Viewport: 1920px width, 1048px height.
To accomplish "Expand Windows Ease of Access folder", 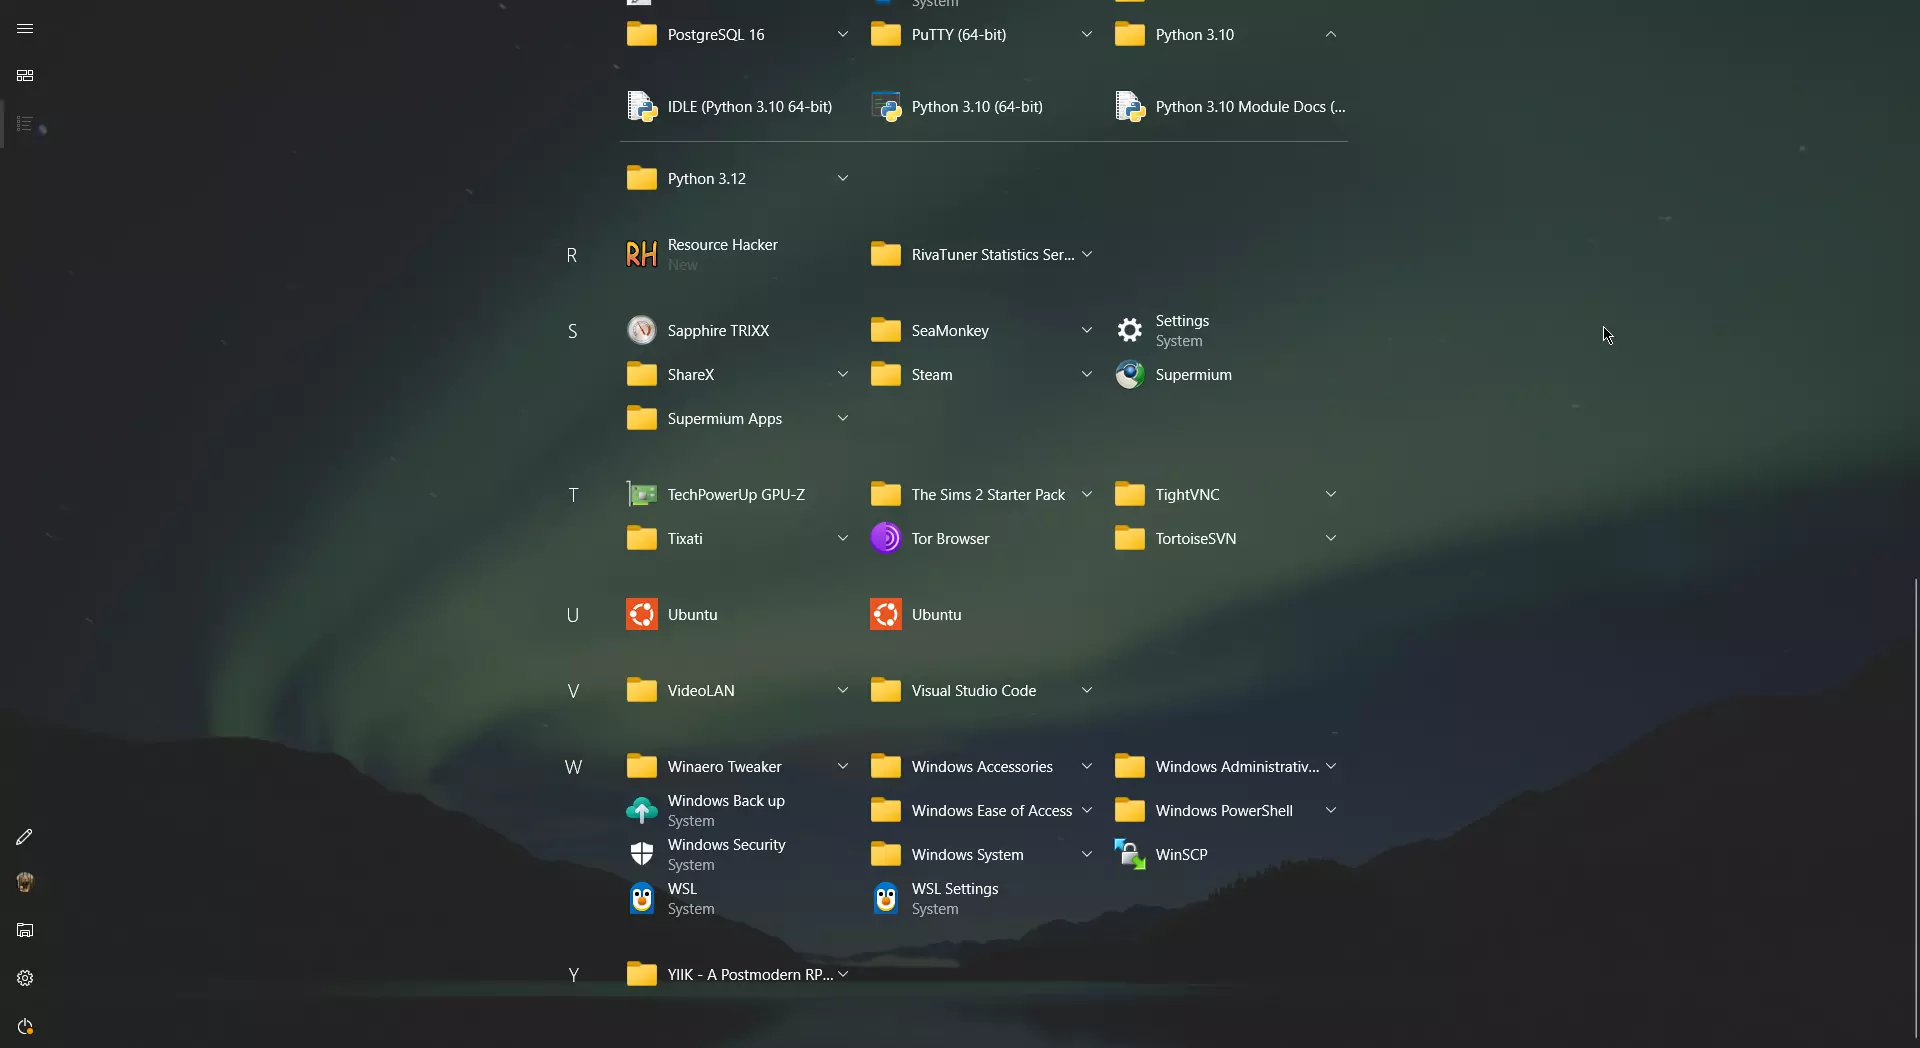I will [x=982, y=810].
